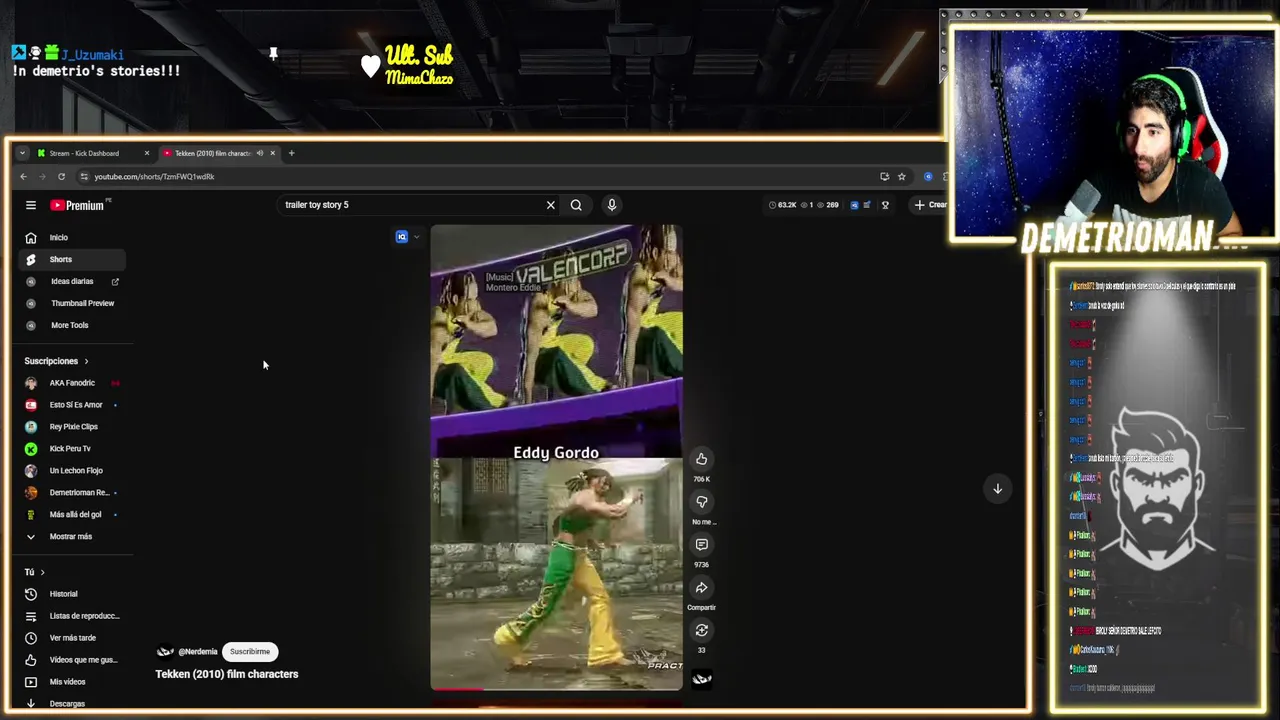Viewport: 1280px width, 720px height.
Task: Bookmark this page with the star
Action: click(901, 177)
